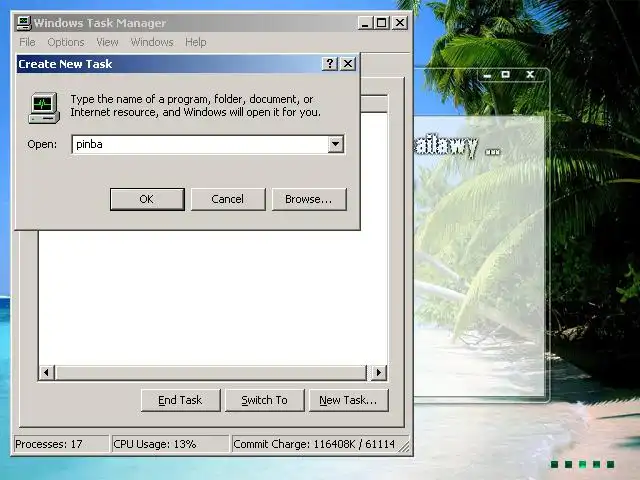The width and height of the screenshot is (640, 480).
Task: Open the Help menu
Action: tap(196, 42)
